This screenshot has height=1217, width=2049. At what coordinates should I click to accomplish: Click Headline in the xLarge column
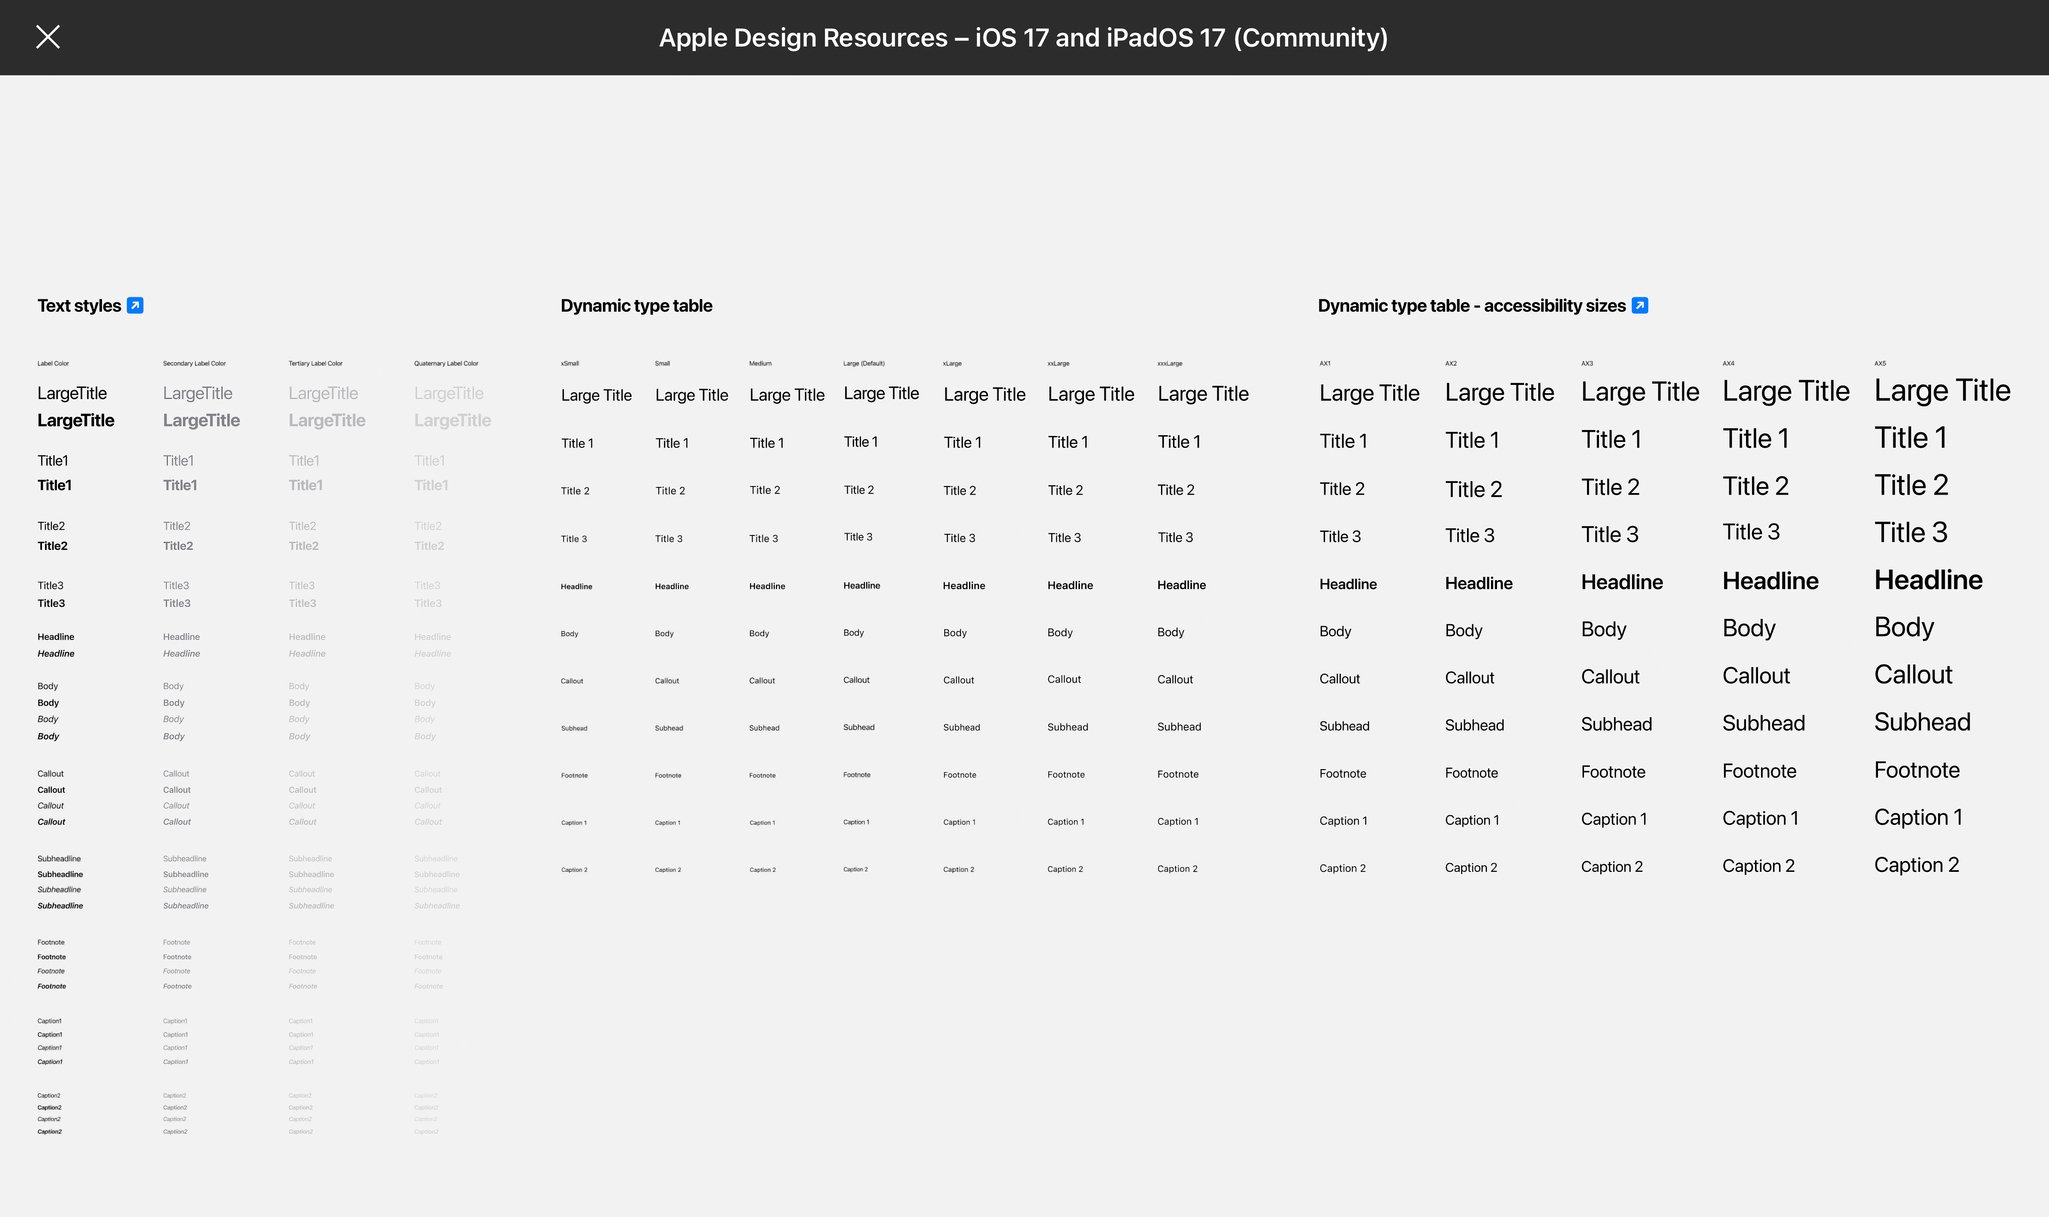(964, 586)
